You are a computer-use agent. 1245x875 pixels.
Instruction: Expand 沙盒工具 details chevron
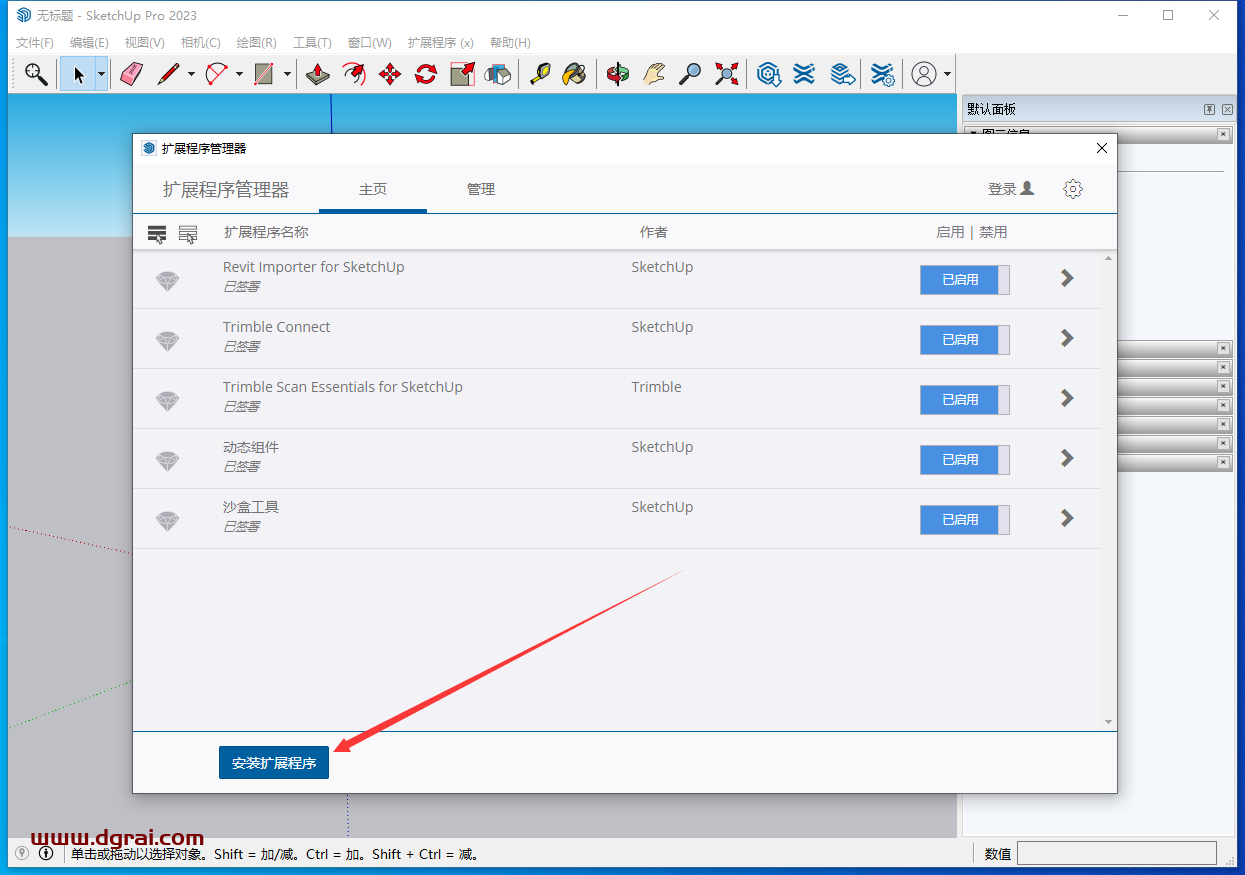(1067, 518)
